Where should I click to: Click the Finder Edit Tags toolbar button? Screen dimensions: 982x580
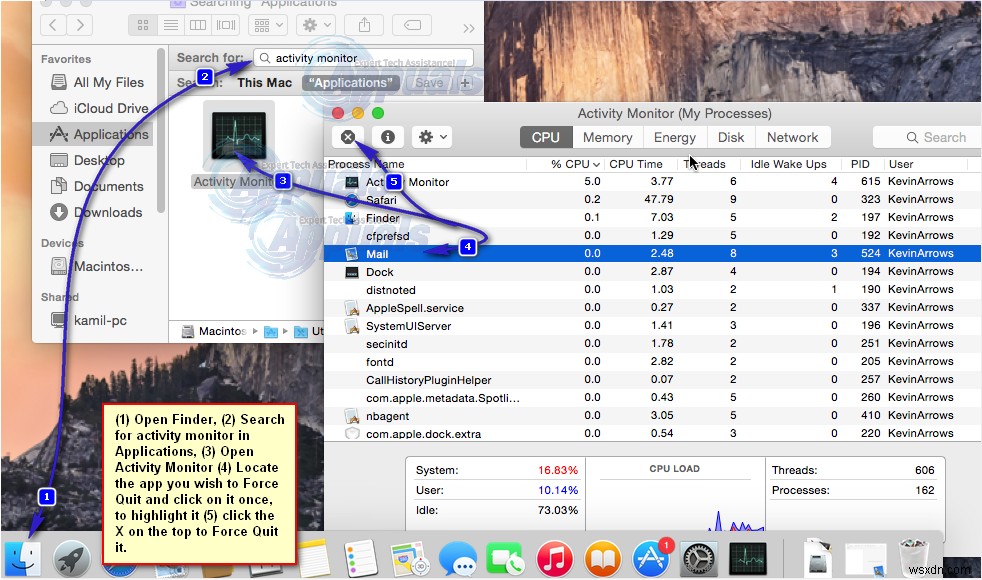pos(412,25)
